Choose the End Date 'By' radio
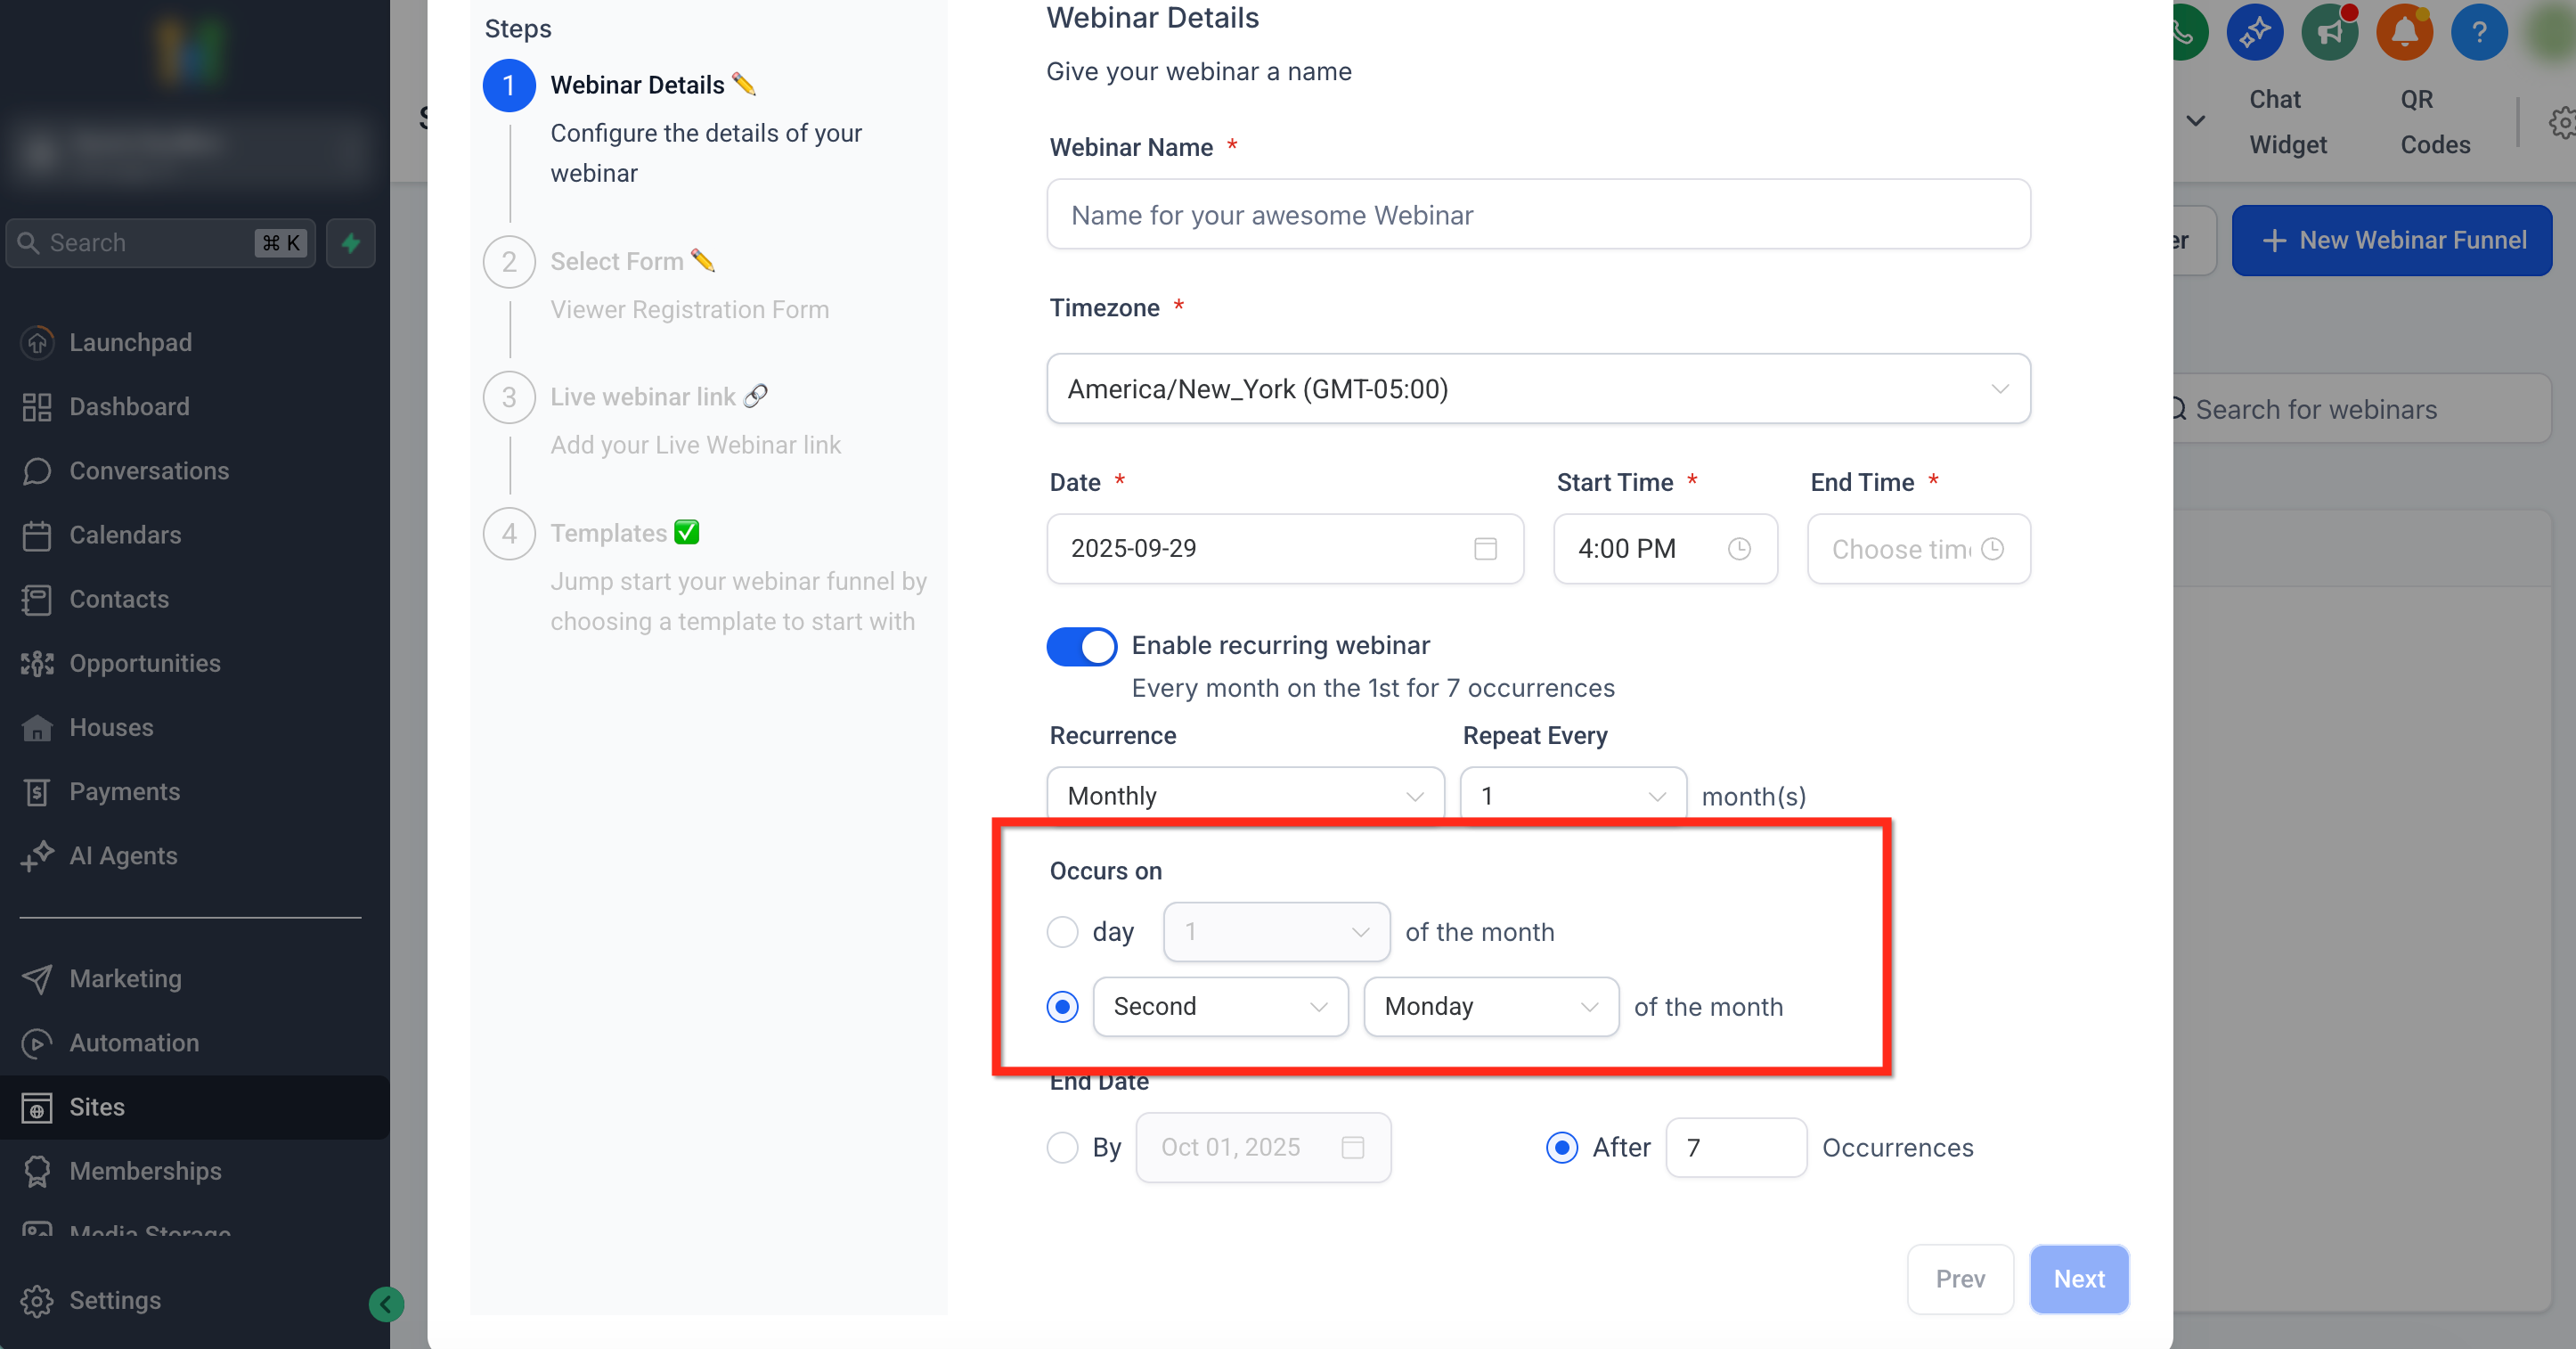The width and height of the screenshot is (2576, 1349). 1062,1147
